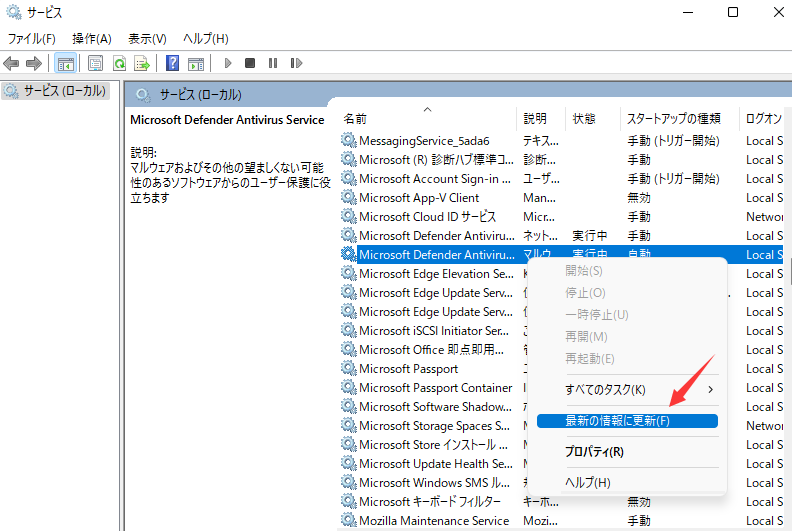Click the gear icon of MessagingService_5ada6

(x=349, y=140)
